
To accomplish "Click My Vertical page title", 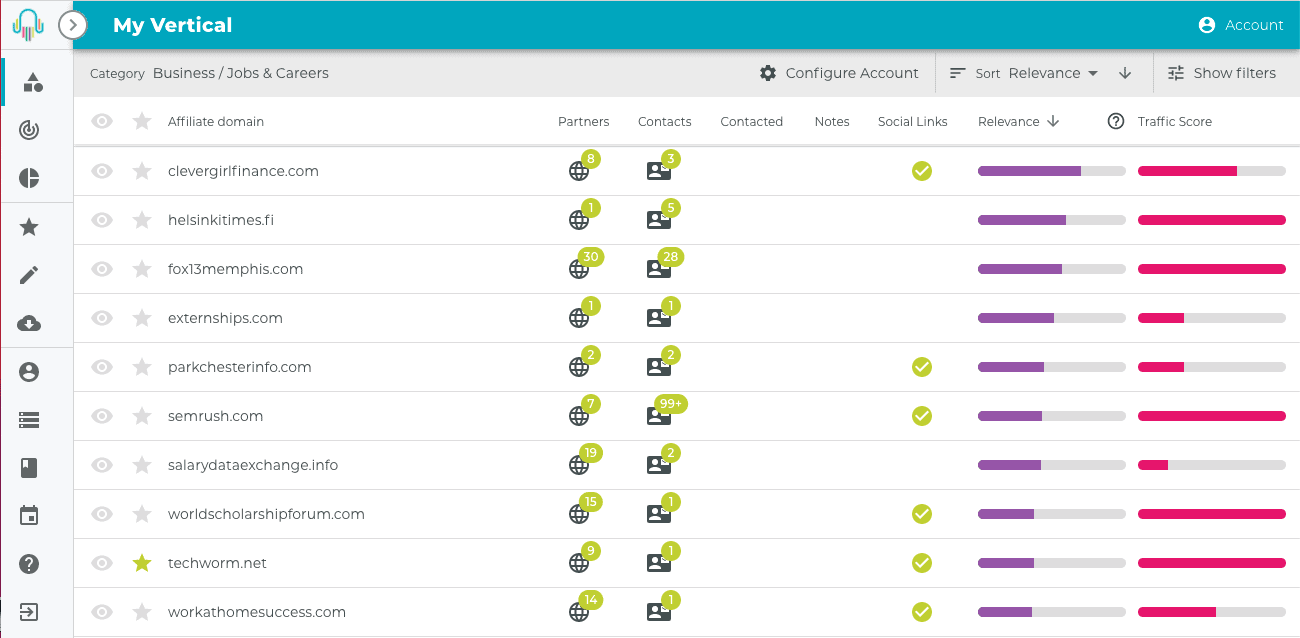I will pos(173,25).
